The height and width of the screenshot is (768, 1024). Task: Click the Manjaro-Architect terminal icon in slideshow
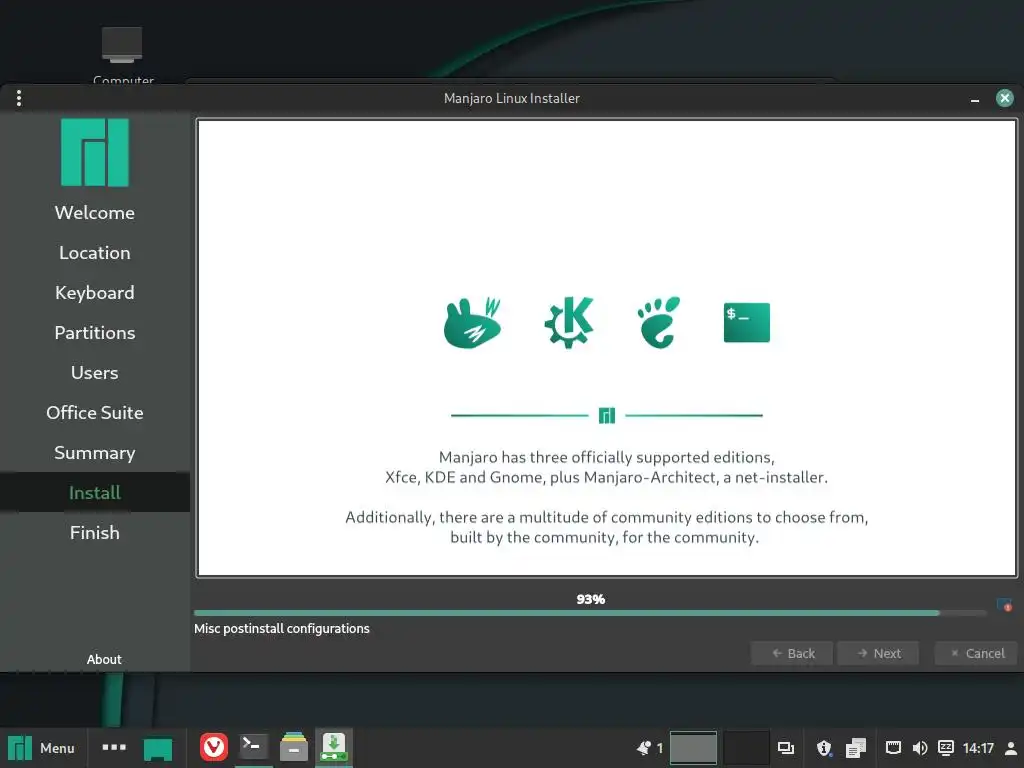[x=746, y=323]
